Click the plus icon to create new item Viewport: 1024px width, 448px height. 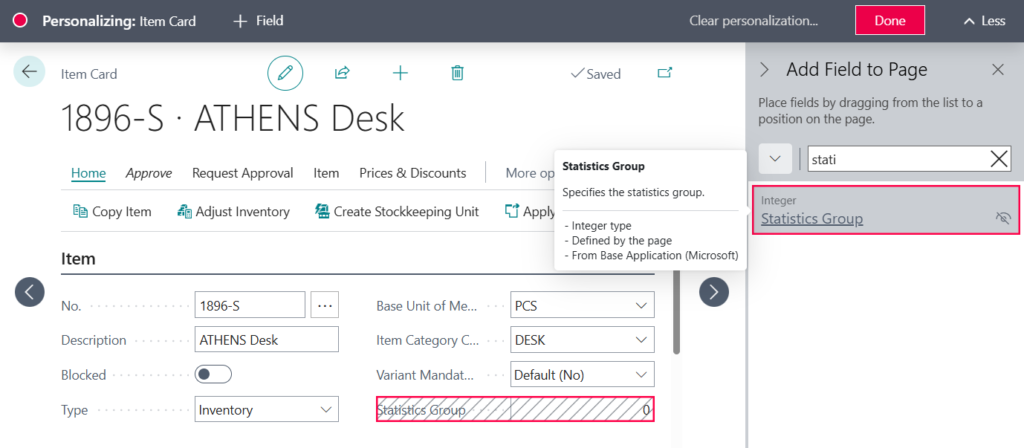pos(400,73)
